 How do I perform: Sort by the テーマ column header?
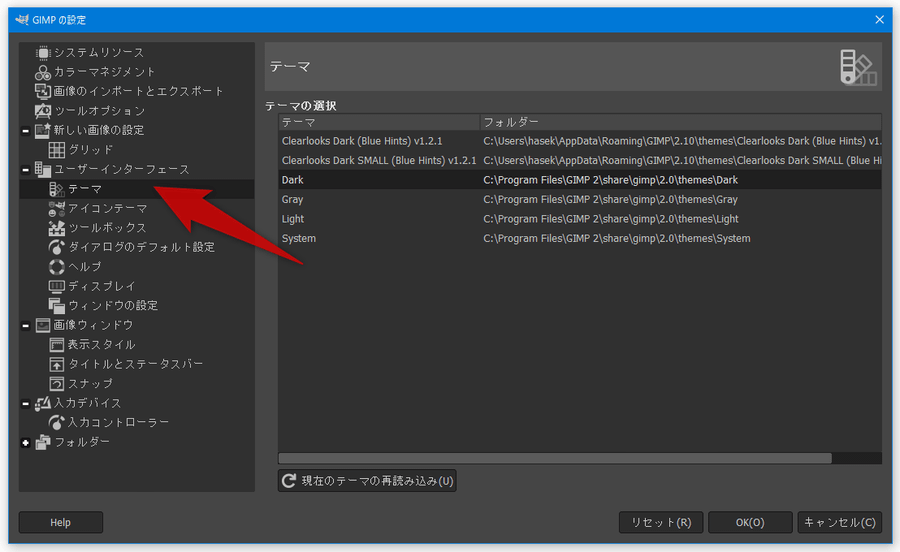click(379, 122)
